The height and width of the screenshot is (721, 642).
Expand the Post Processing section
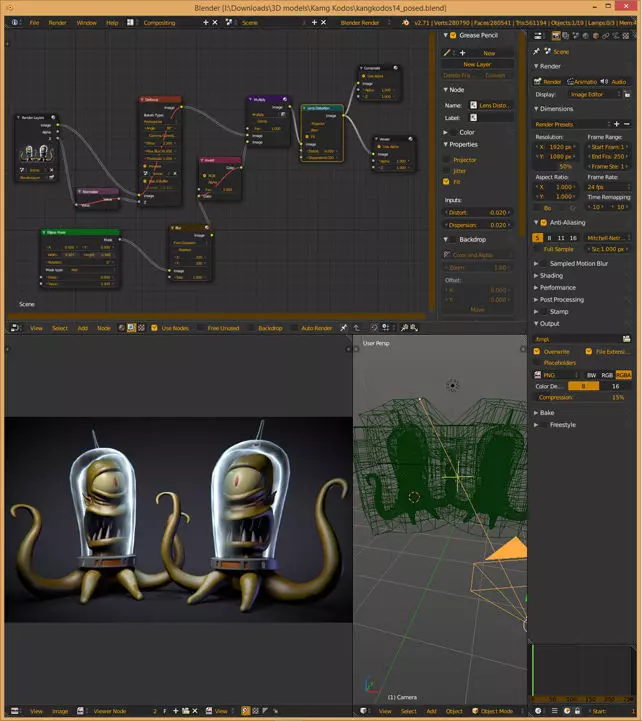point(536,299)
